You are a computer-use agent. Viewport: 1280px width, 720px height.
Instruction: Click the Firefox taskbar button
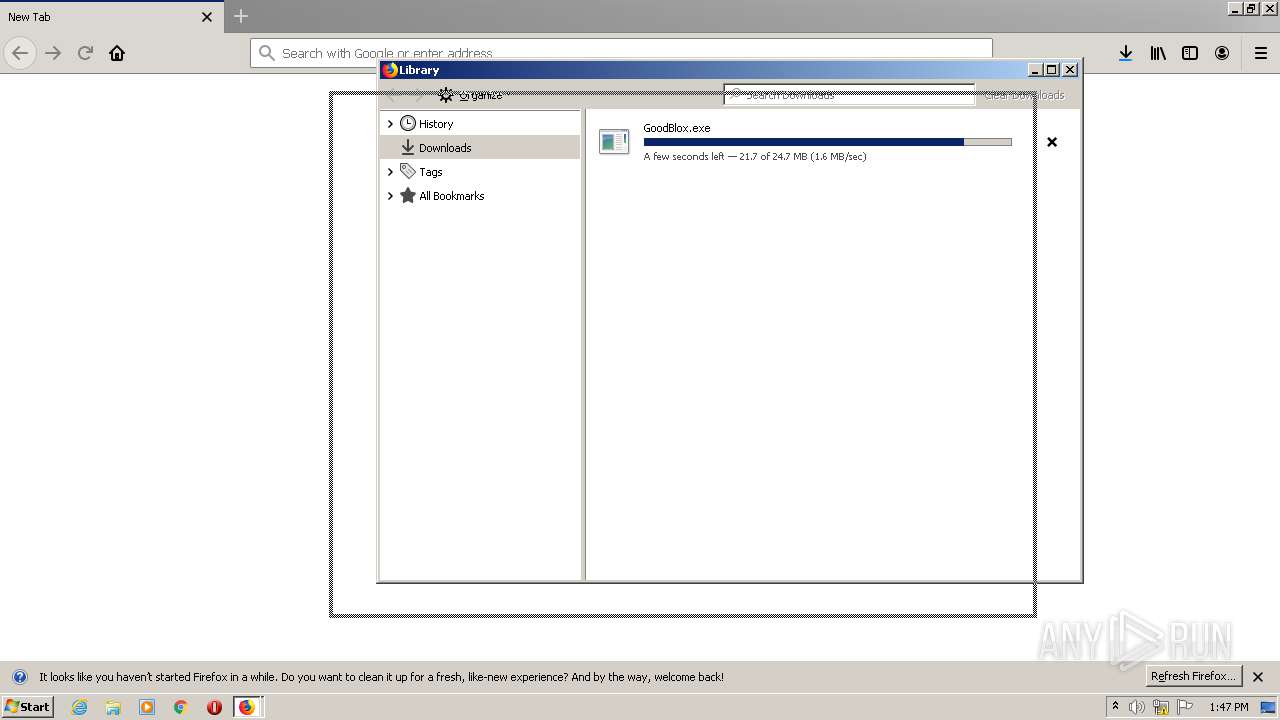click(x=247, y=707)
